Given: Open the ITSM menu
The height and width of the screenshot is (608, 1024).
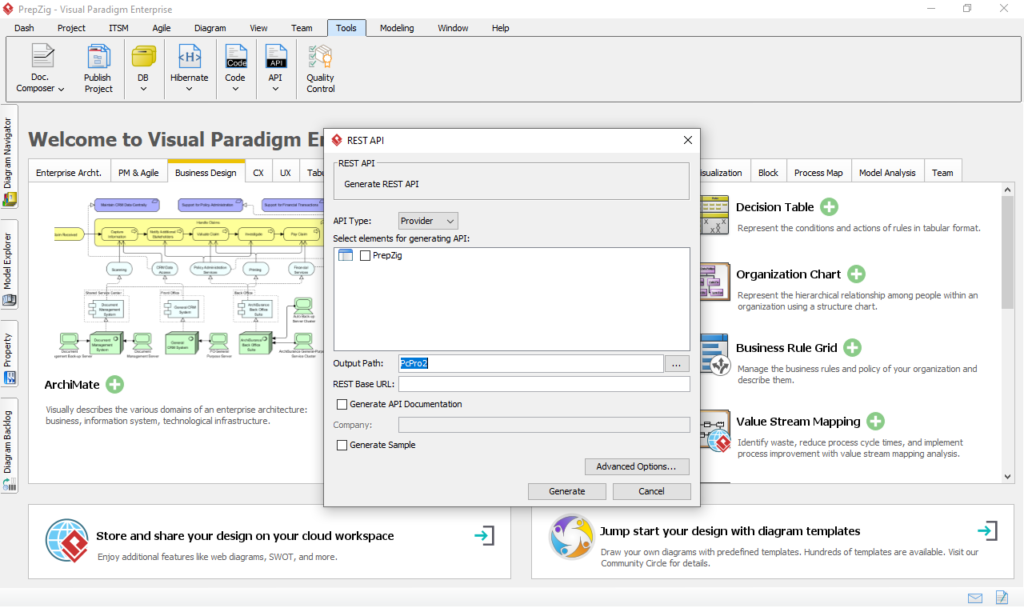Looking at the screenshot, I should pyautogui.click(x=118, y=28).
